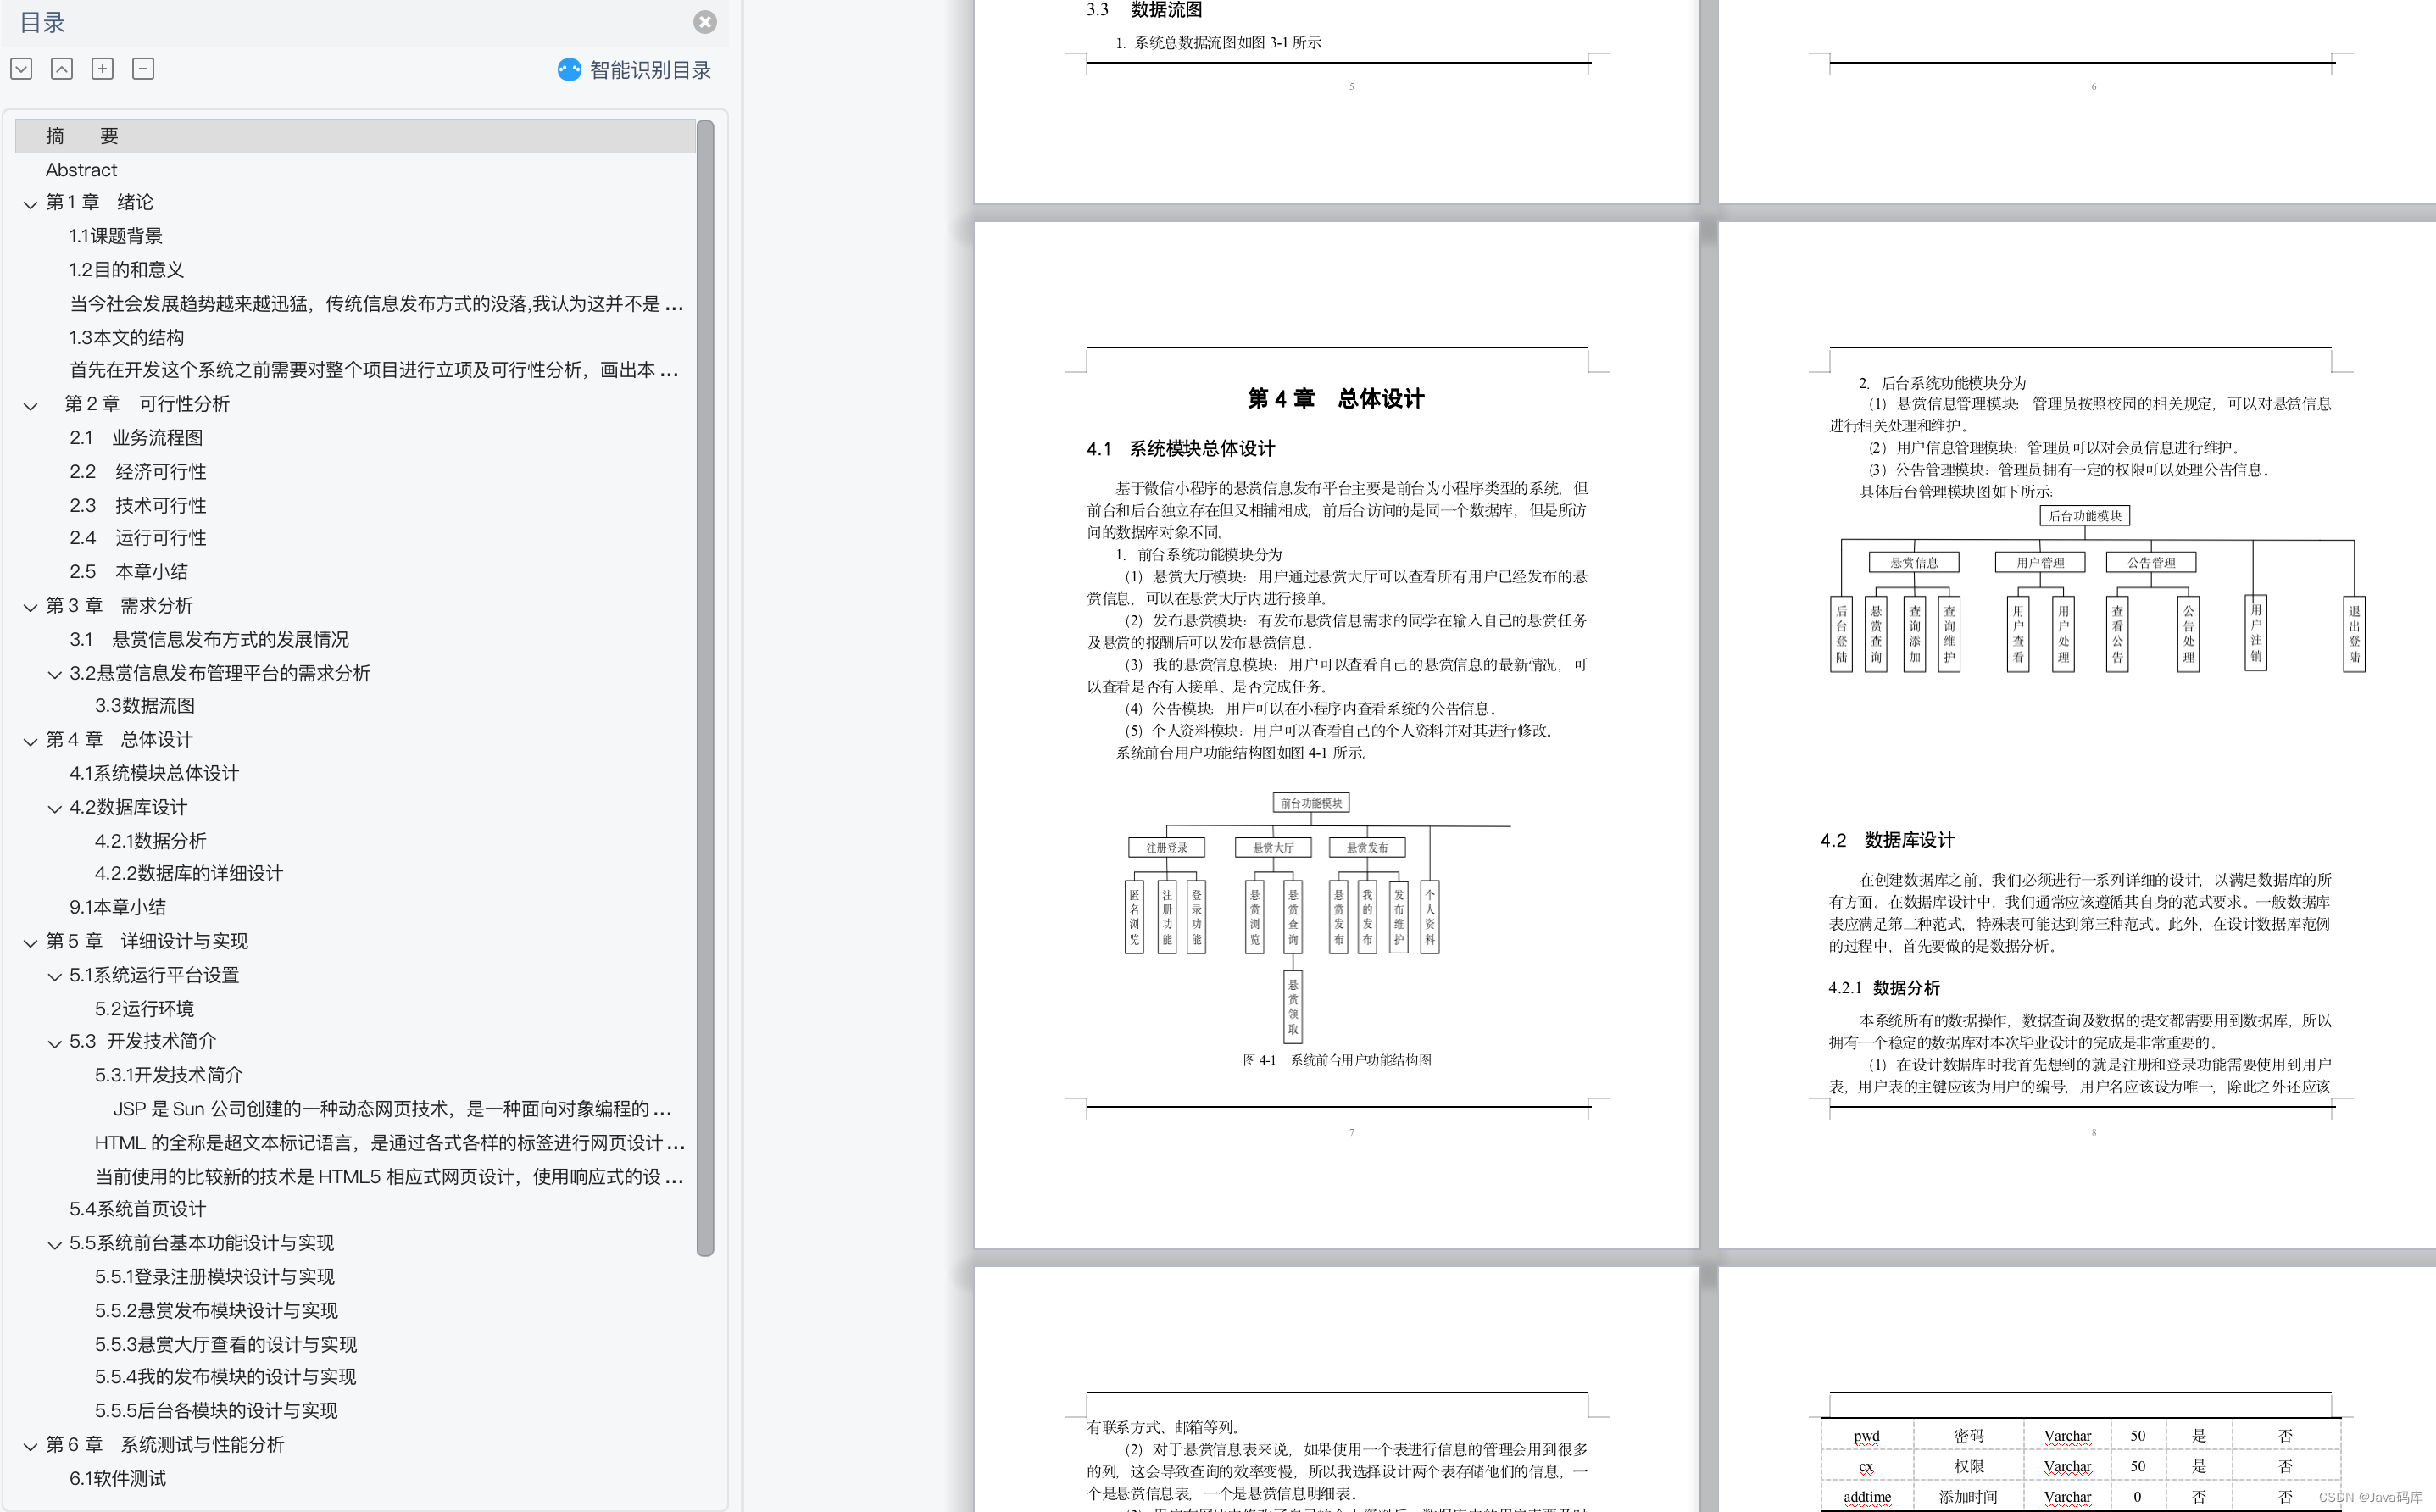Screen dimensions: 2436x1512
Task: Open outline entry 1.2目的和意义
Action: coord(126,270)
